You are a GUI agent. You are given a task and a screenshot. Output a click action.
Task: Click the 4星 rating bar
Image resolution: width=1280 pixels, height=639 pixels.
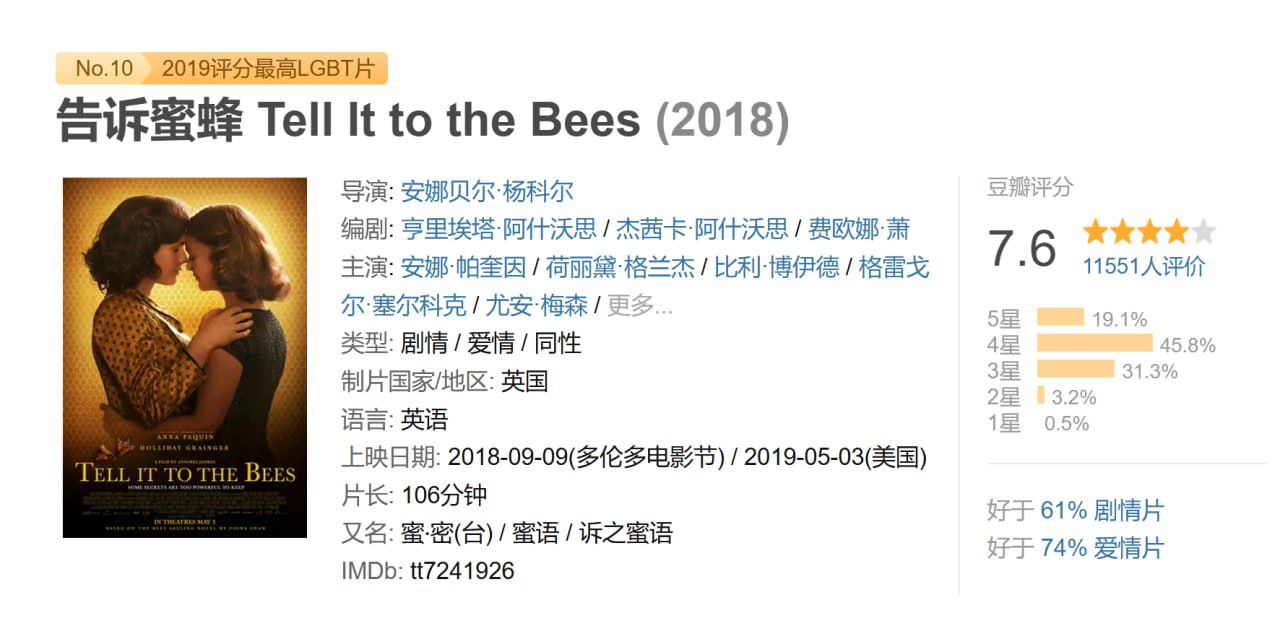click(1094, 345)
